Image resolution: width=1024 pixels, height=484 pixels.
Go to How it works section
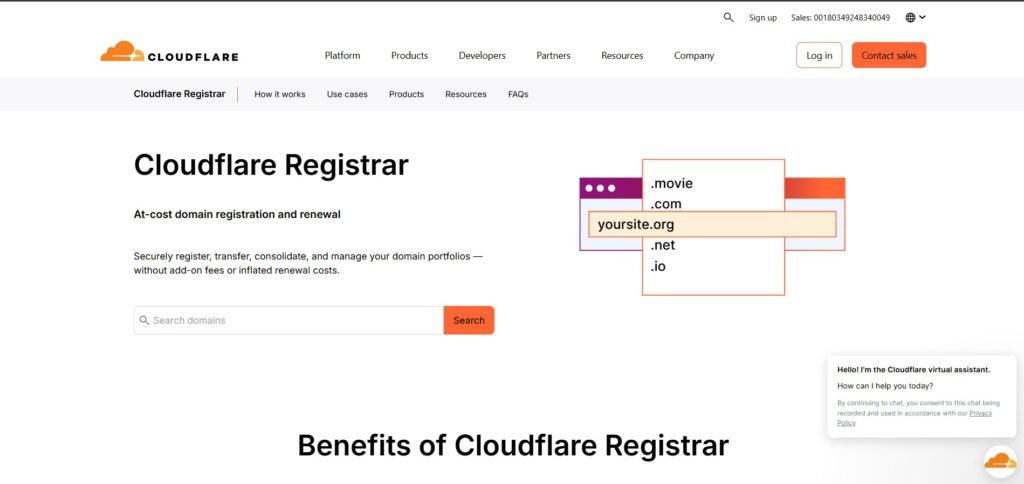pos(280,94)
